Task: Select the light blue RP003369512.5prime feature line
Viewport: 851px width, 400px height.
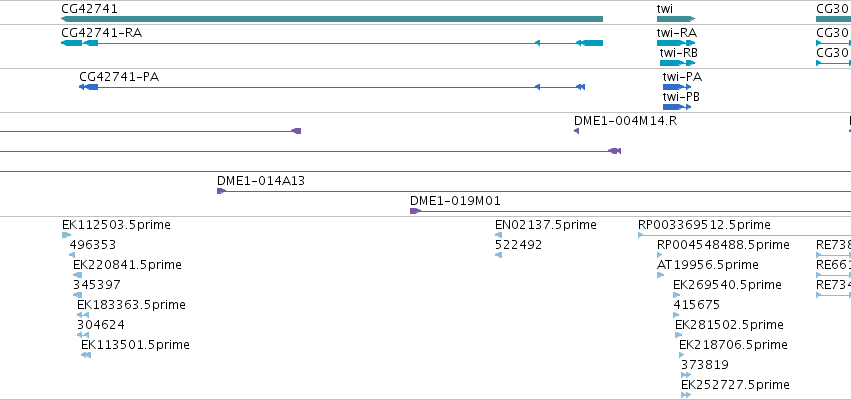Action: tap(745, 235)
